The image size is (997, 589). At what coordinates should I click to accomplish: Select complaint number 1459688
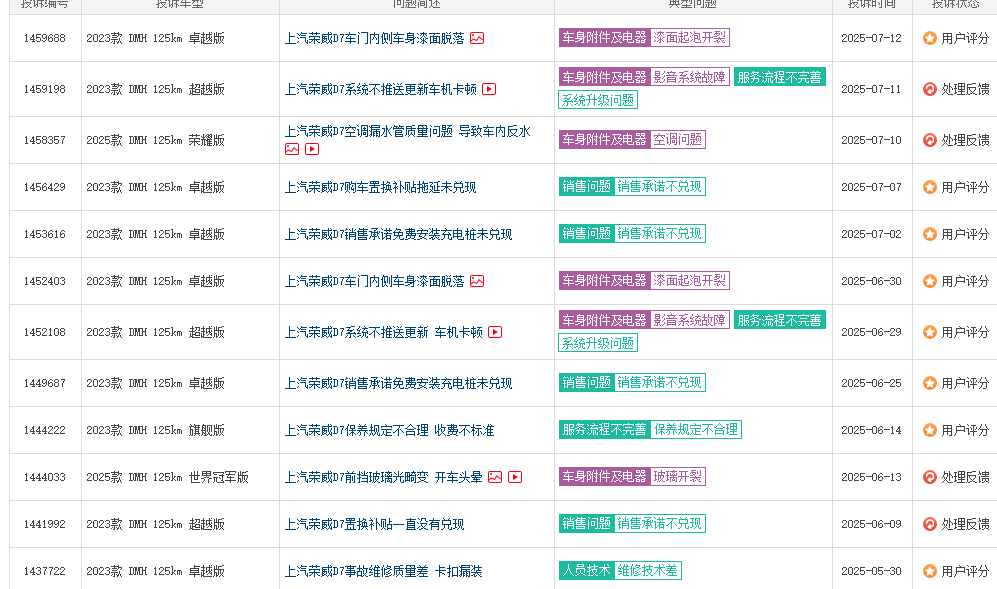click(x=45, y=38)
